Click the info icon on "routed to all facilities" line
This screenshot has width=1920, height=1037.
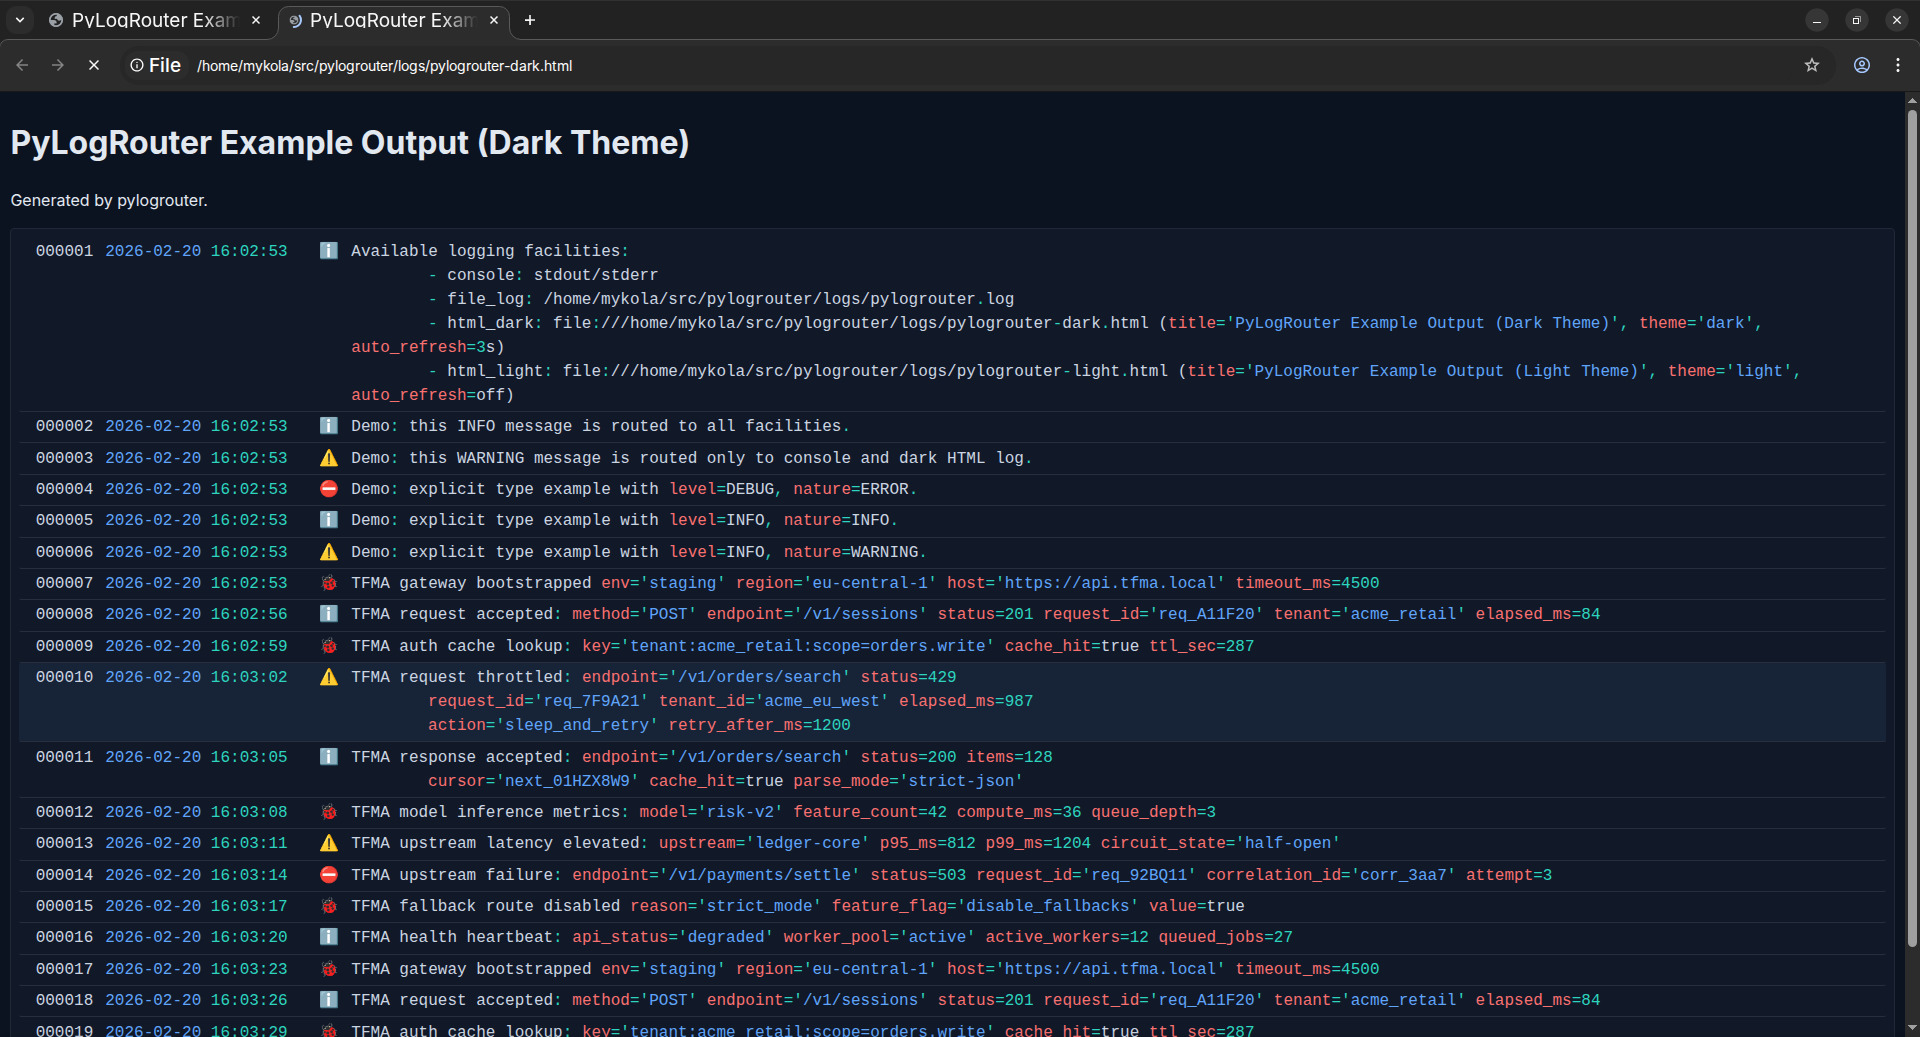click(x=328, y=426)
